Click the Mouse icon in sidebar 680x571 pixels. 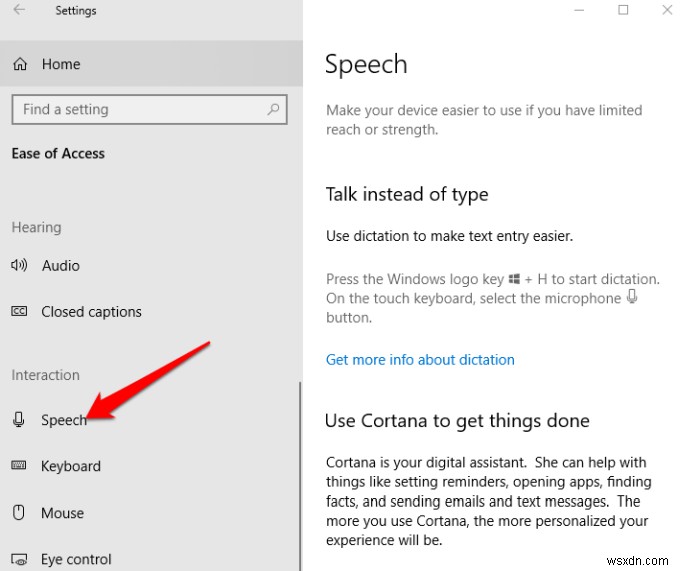[19, 512]
